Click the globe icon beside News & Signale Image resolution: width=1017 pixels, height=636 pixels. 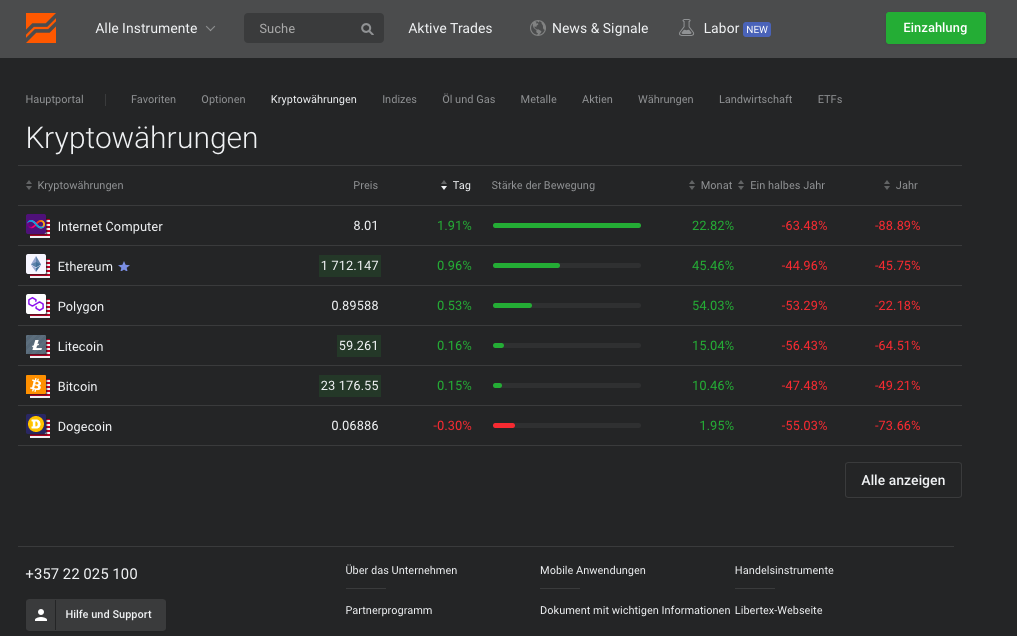click(538, 28)
